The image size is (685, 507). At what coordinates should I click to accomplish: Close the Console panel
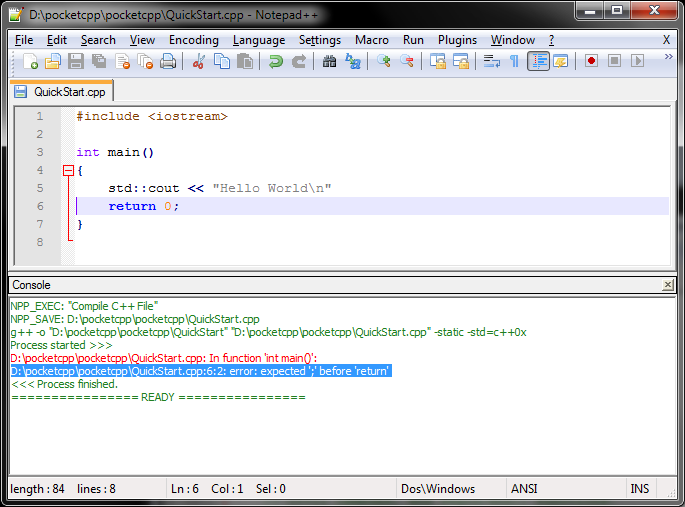click(x=668, y=285)
